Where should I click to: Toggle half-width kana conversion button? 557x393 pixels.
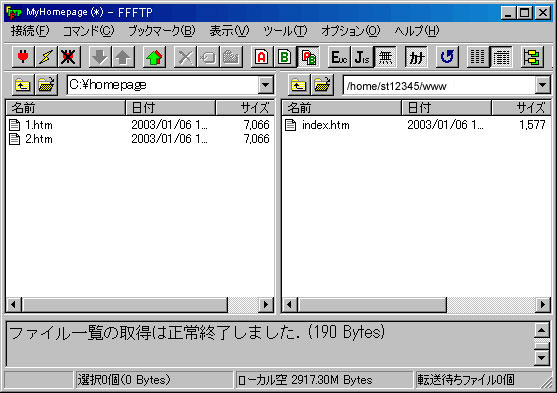click(x=416, y=57)
